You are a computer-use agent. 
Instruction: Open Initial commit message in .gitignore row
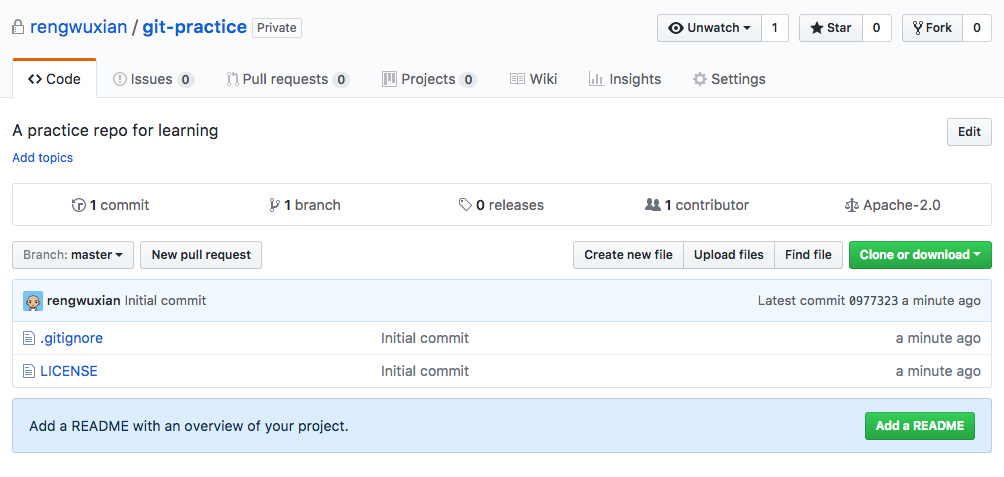coord(425,338)
